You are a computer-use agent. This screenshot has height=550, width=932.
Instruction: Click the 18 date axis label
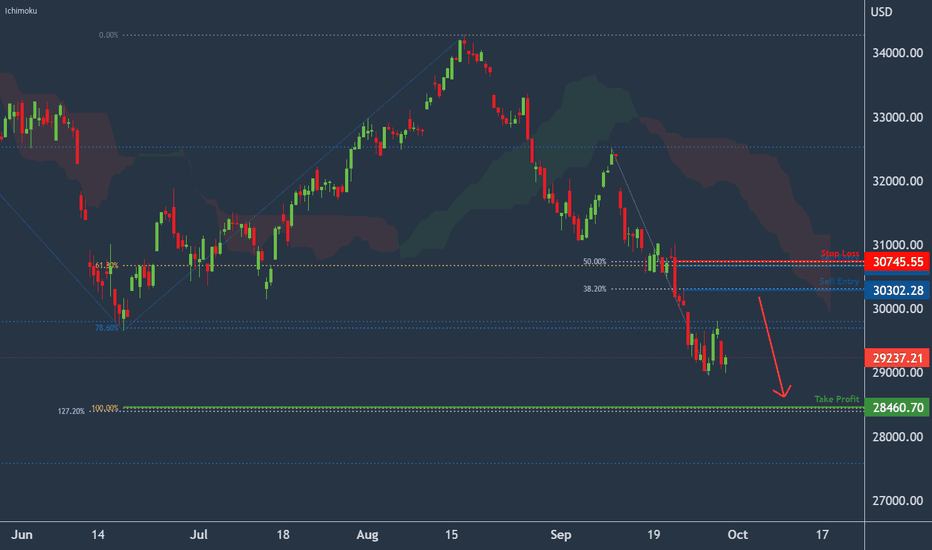(x=283, y=535)
